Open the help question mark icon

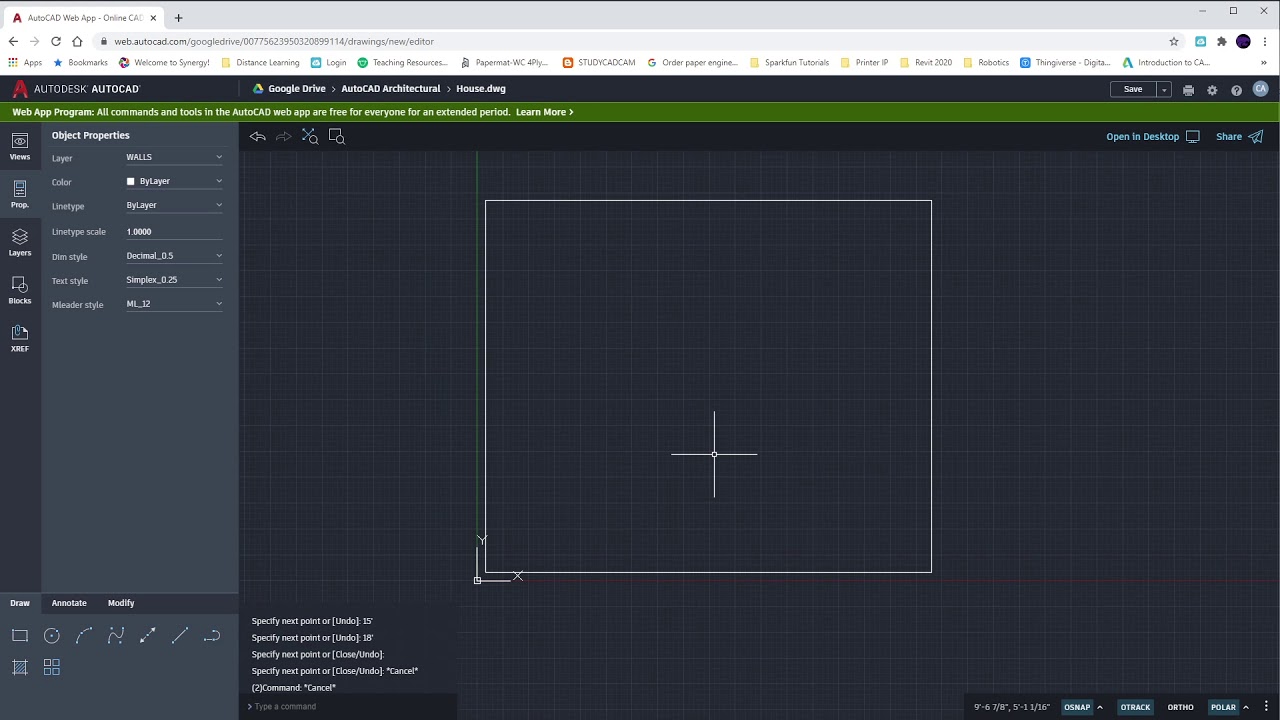[x=1236, y=90]
